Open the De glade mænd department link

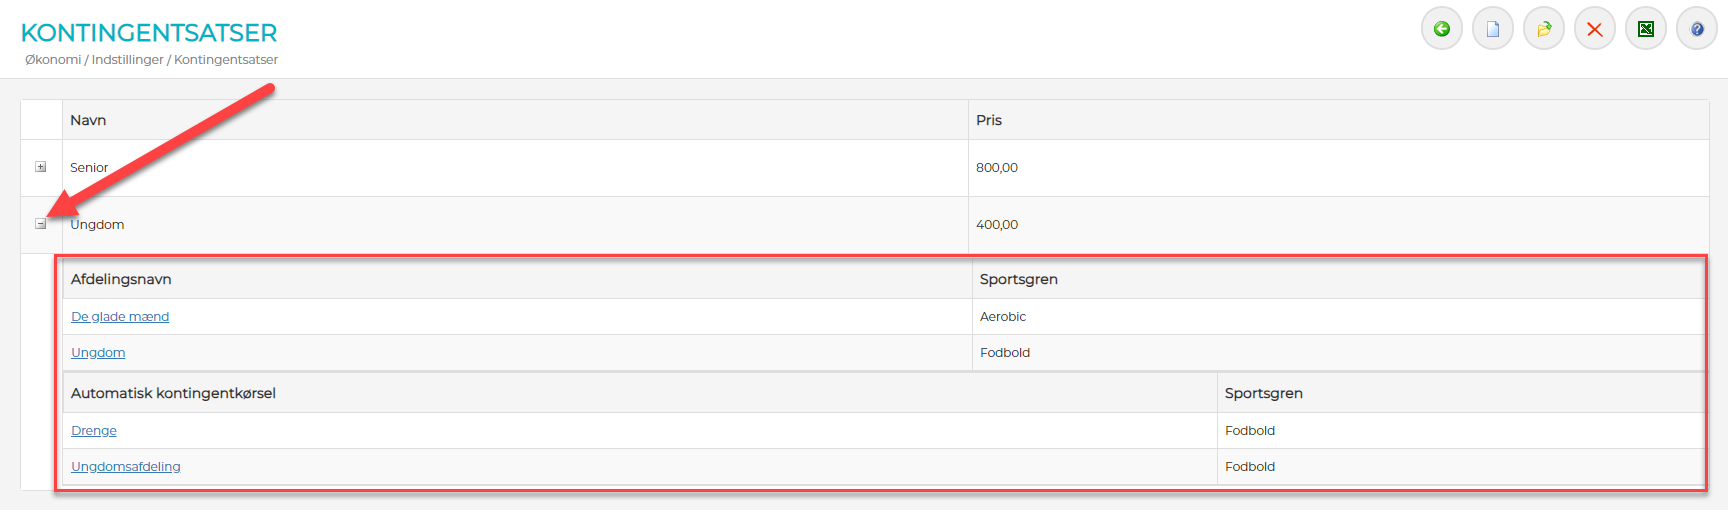coord(120,317)
